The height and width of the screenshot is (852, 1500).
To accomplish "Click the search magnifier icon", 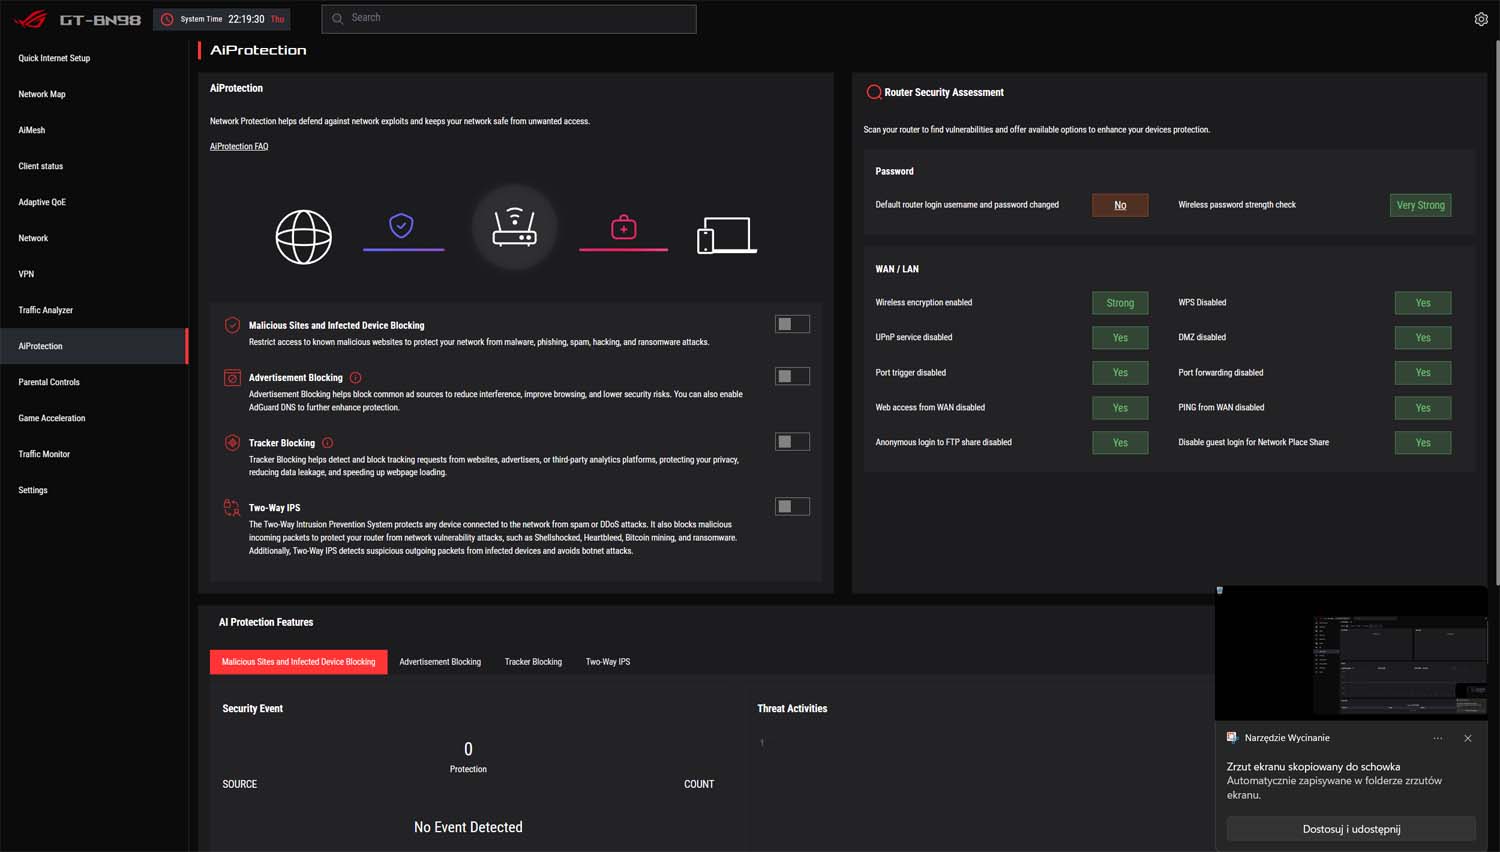I will coord(338,19).
